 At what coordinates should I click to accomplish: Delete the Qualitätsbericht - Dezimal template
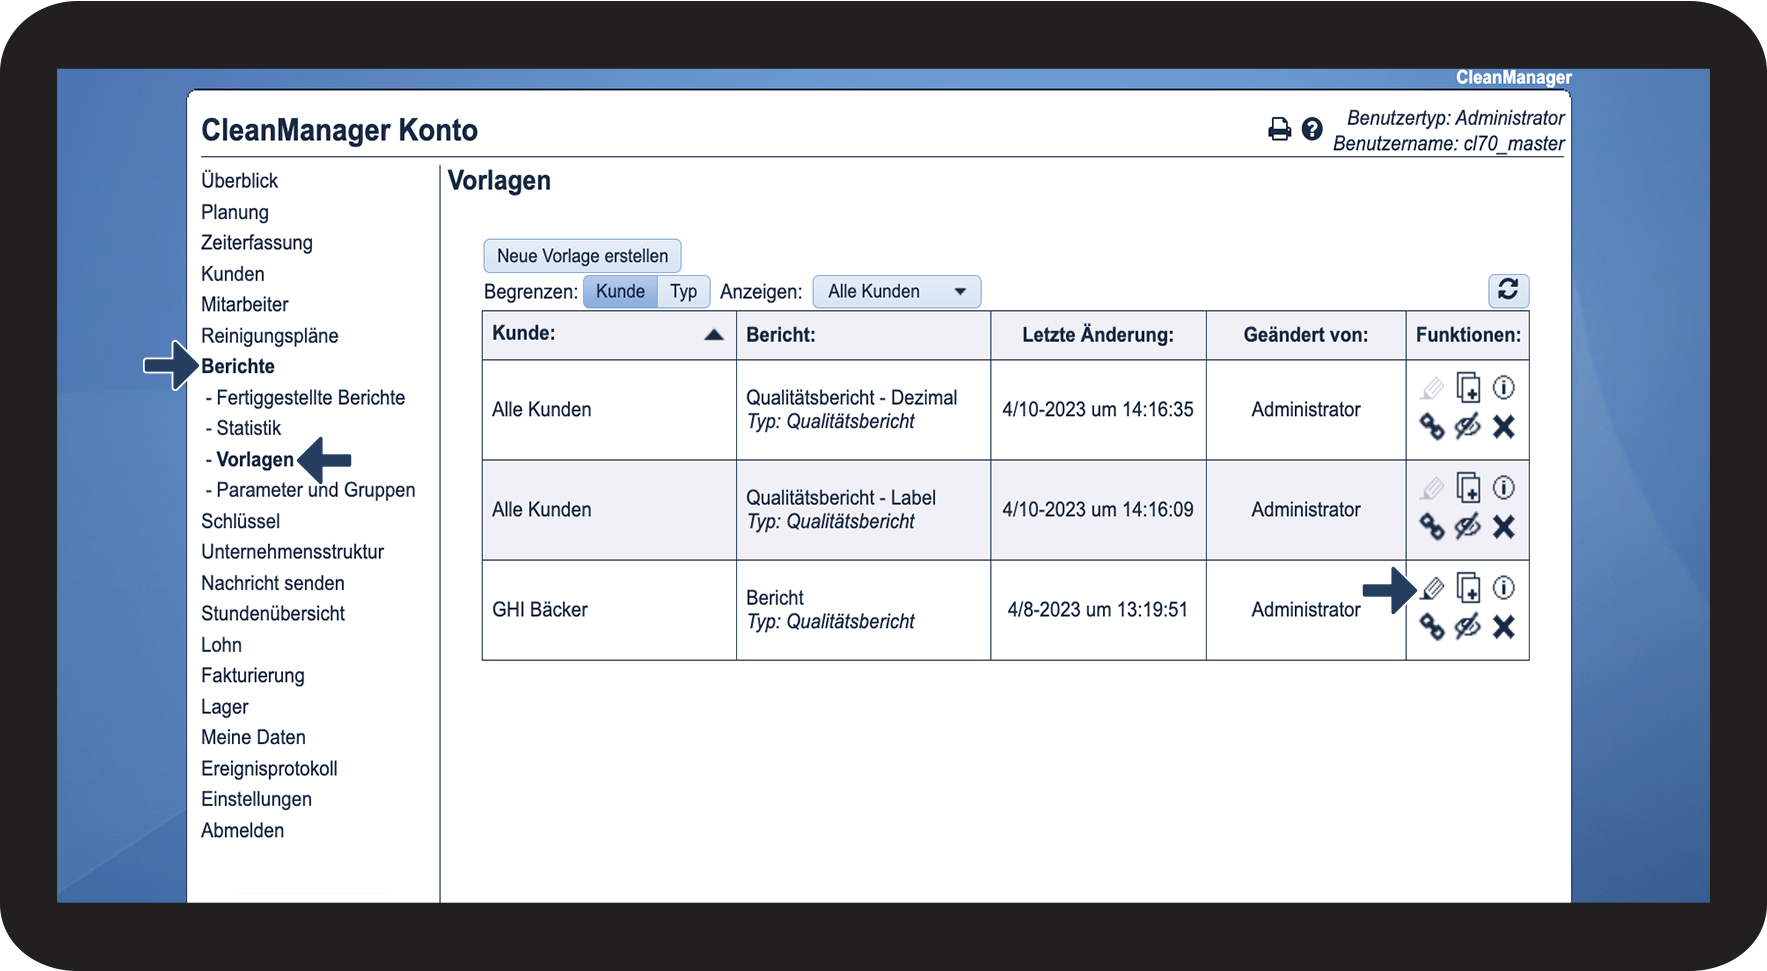[1503, 427]
